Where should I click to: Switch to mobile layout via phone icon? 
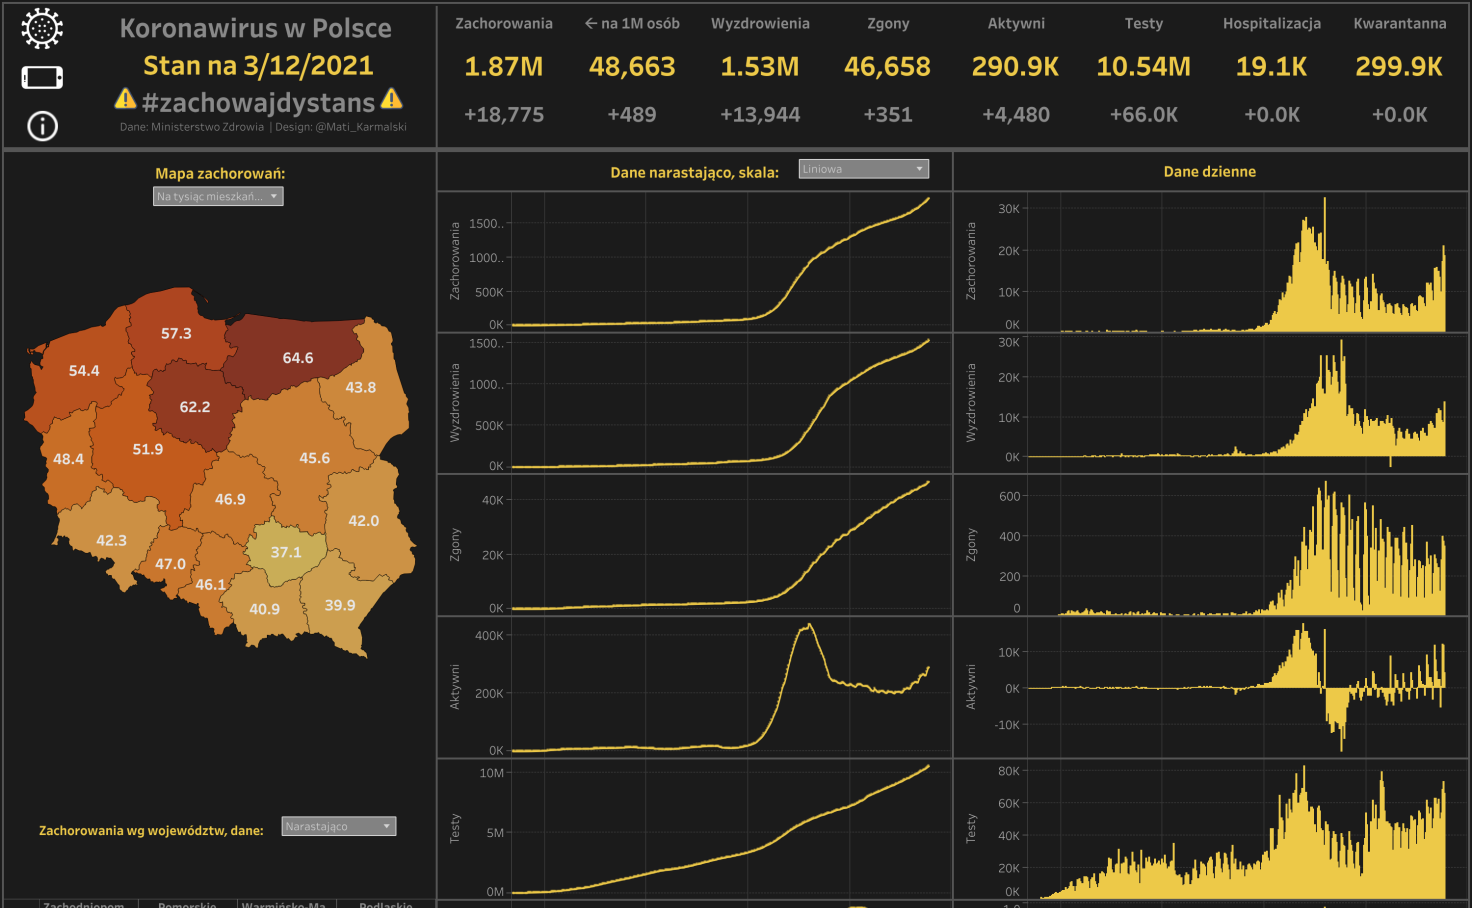42,78
